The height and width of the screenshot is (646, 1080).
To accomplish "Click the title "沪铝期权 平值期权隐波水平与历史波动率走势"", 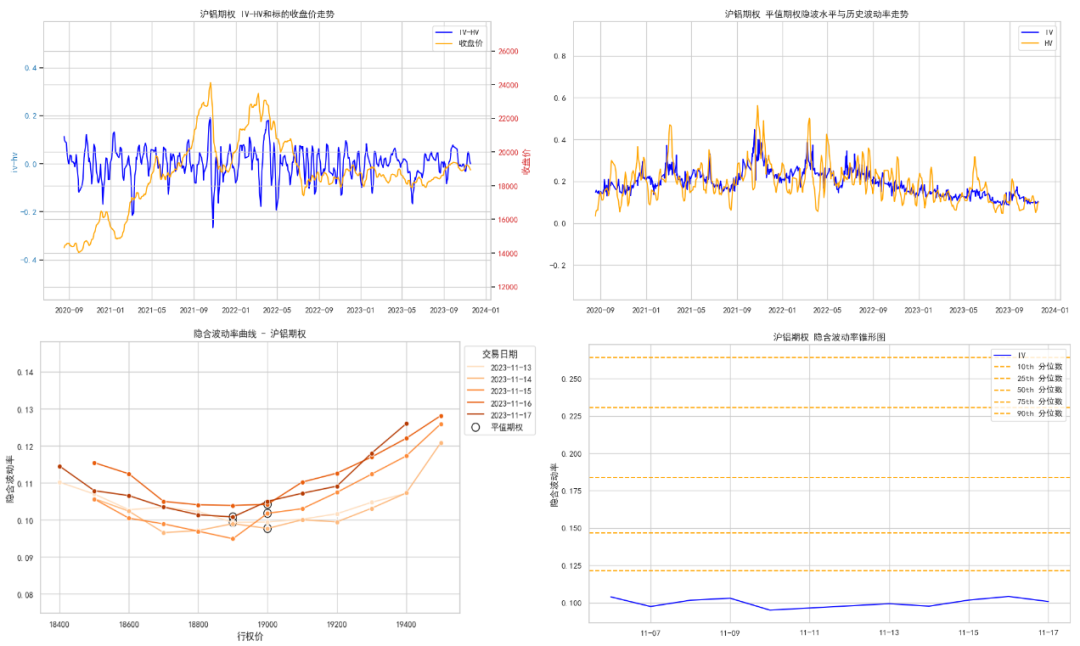I will [x=816, y=14].
